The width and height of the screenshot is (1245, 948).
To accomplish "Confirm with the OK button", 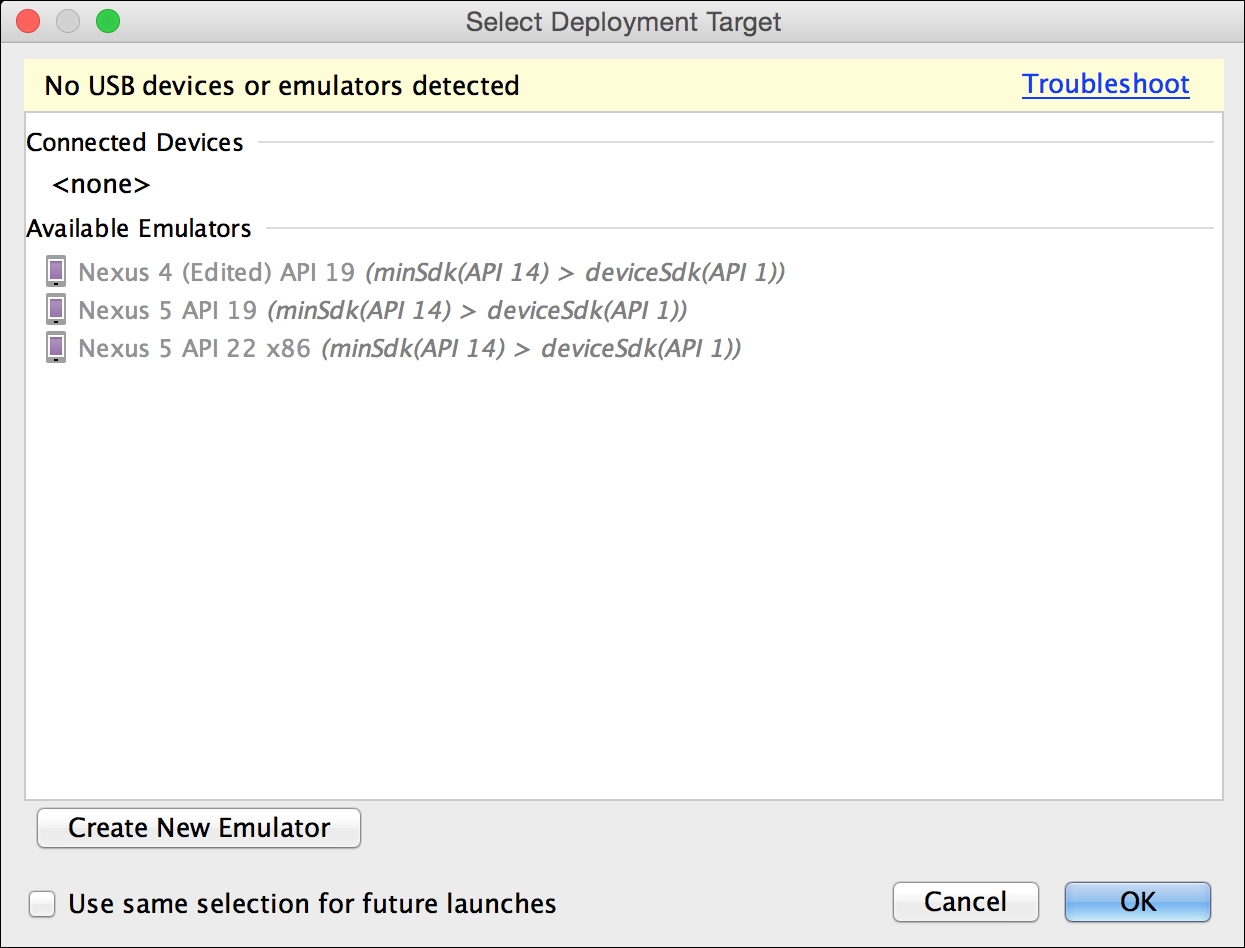I will click(1137, 901).
